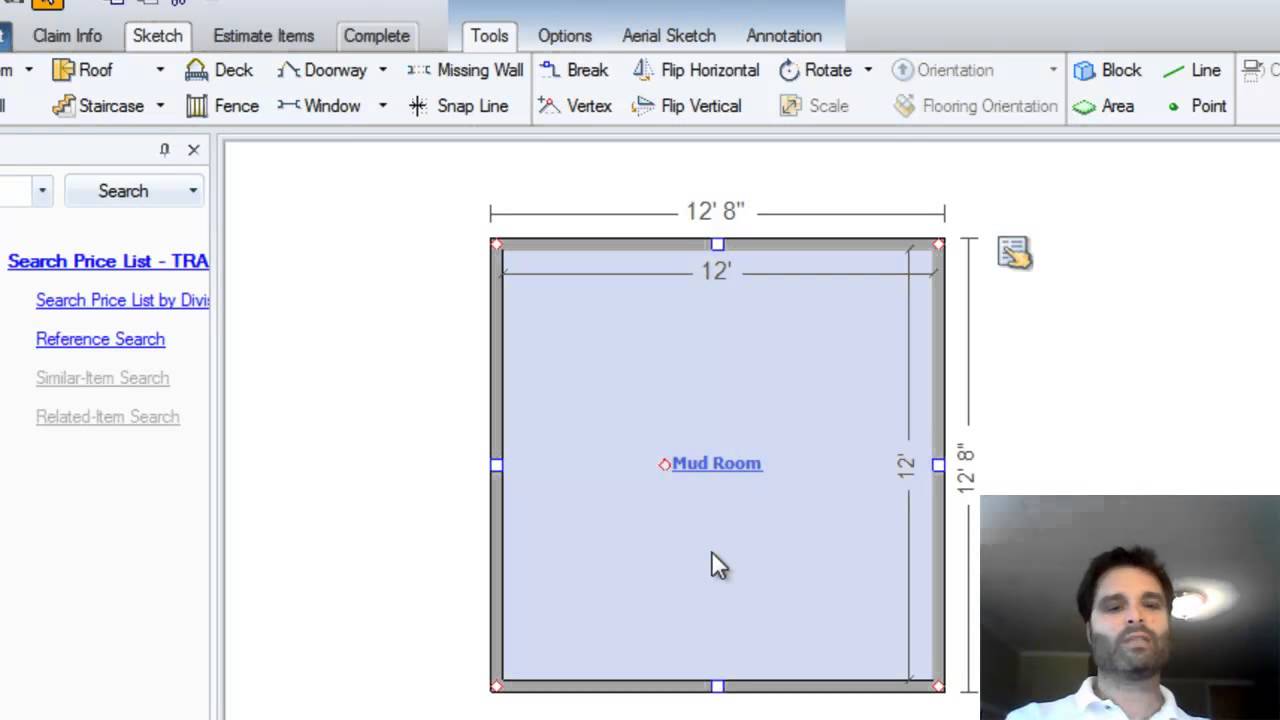Screen dimensions: 1280x720
Task: Open Reference Search
Action: pos(100,339)
